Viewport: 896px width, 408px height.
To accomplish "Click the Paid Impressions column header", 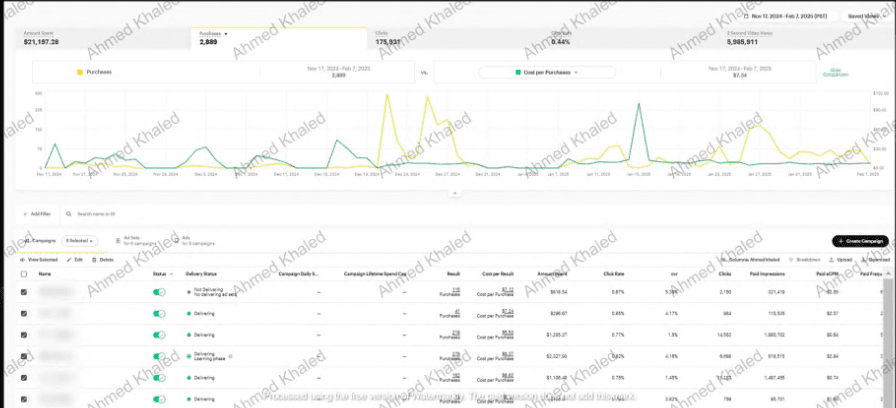I will [766, 274].
